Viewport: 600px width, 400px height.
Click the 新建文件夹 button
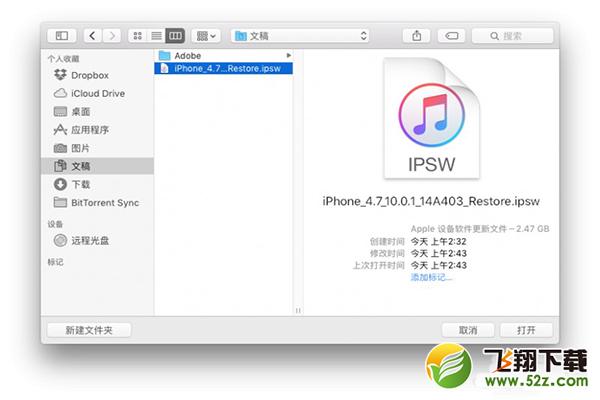(x=89, y=330)
